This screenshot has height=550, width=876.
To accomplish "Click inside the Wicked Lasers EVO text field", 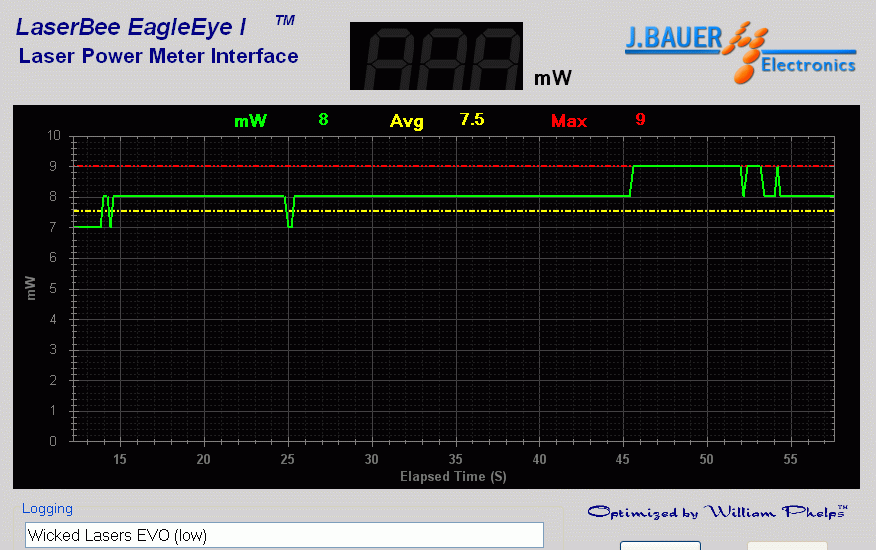I will click(x=284, y=535).
